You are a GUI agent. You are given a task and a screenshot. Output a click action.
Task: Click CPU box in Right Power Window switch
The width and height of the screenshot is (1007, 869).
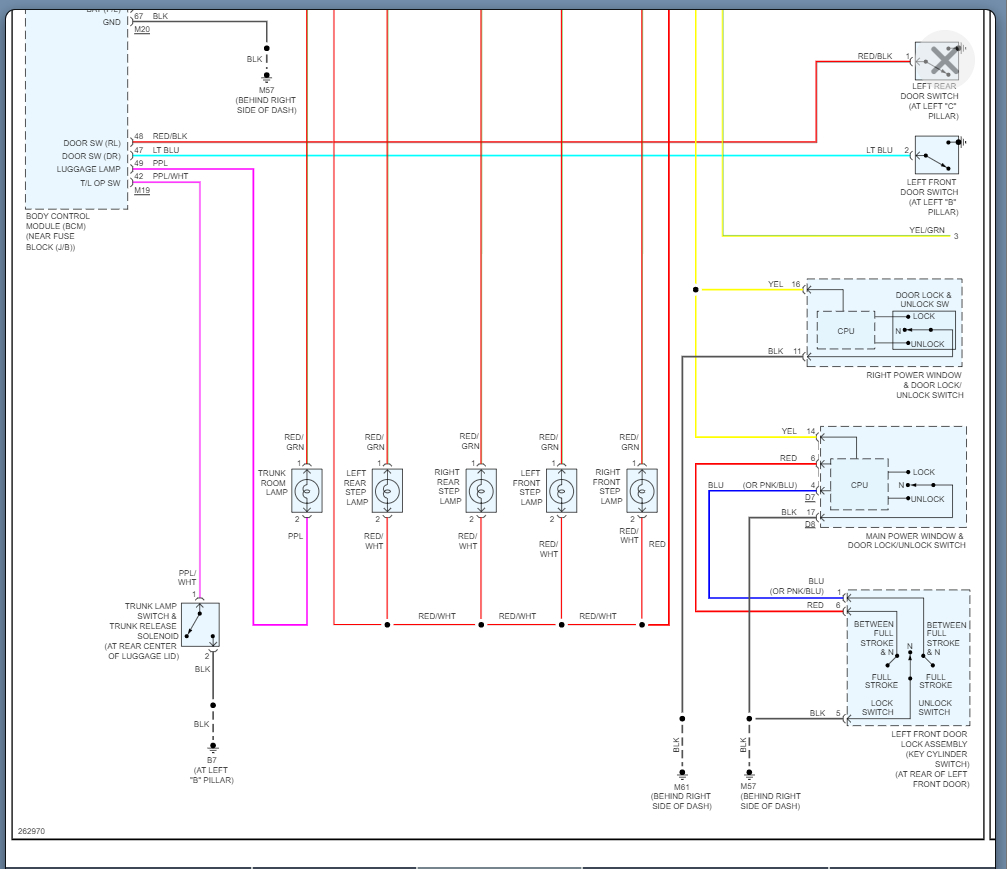pos(846,331)
